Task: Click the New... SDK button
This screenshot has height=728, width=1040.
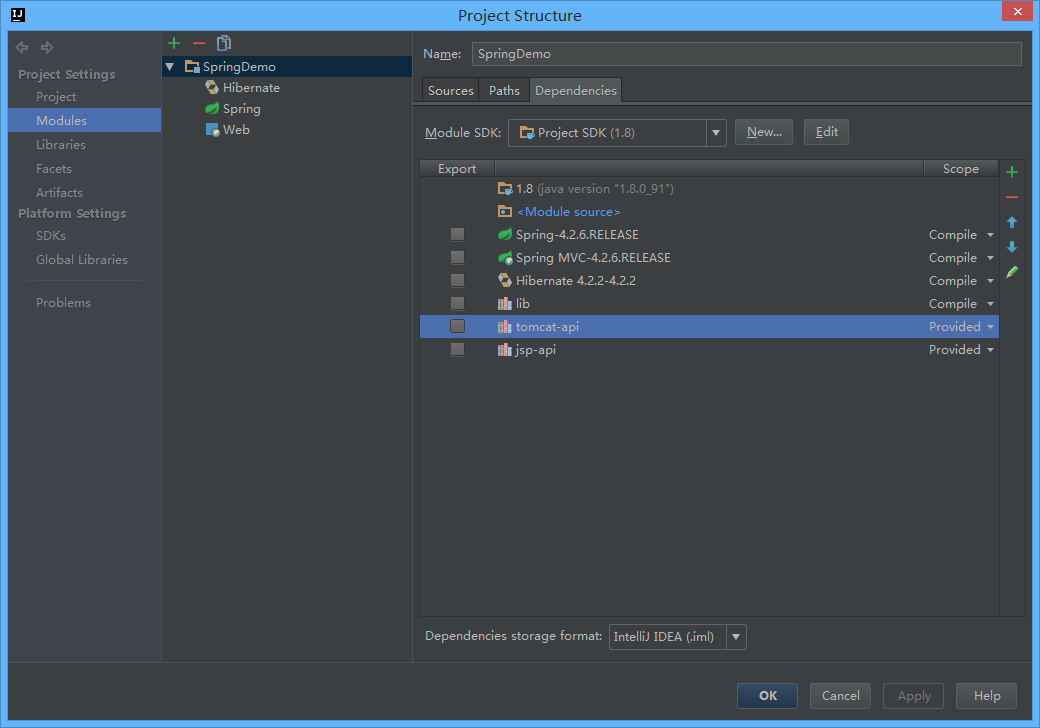Action: [764, 132]
